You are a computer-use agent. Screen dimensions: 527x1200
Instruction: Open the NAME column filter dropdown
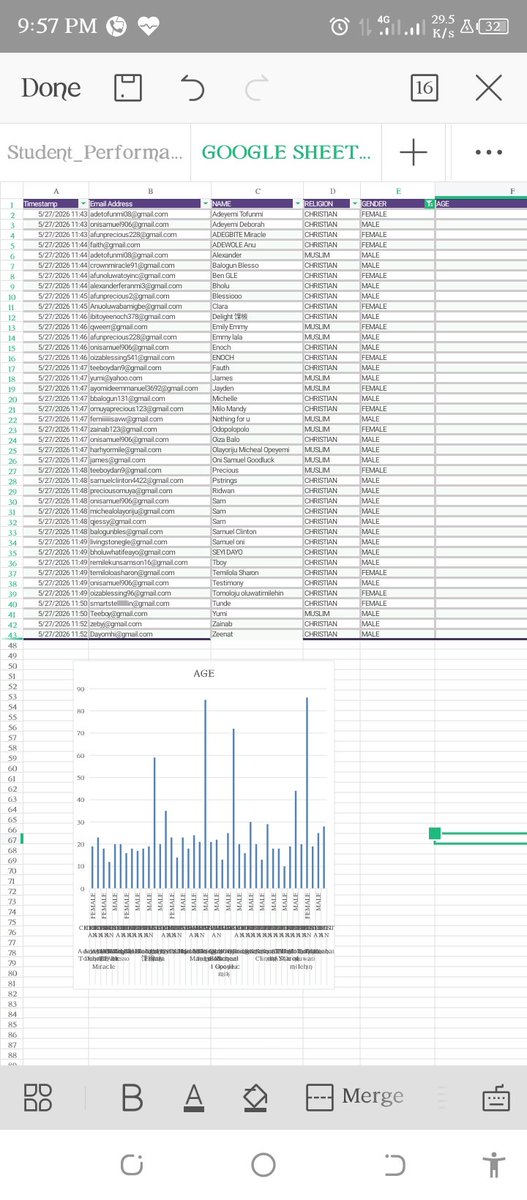click(x=298, y=204)
